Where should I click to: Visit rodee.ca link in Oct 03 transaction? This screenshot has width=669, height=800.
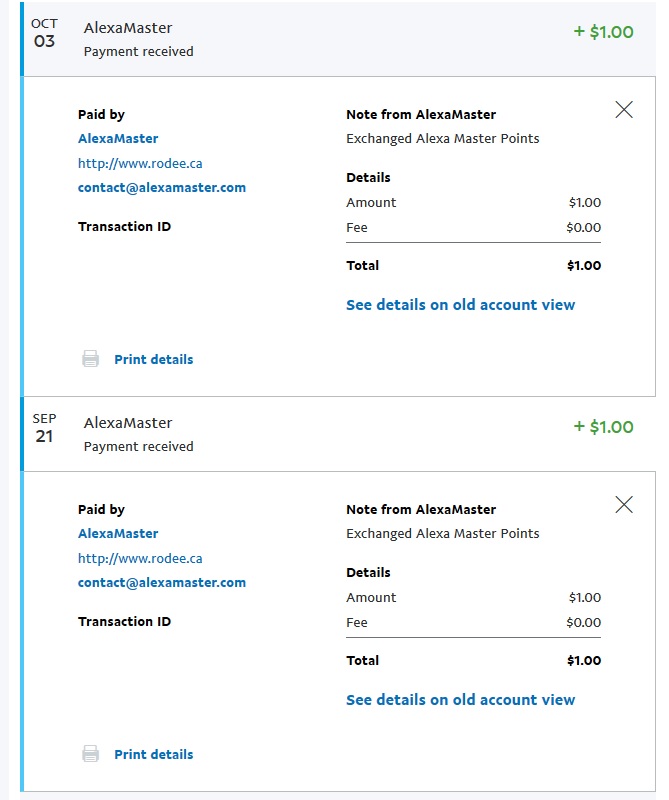click(140, 163)
